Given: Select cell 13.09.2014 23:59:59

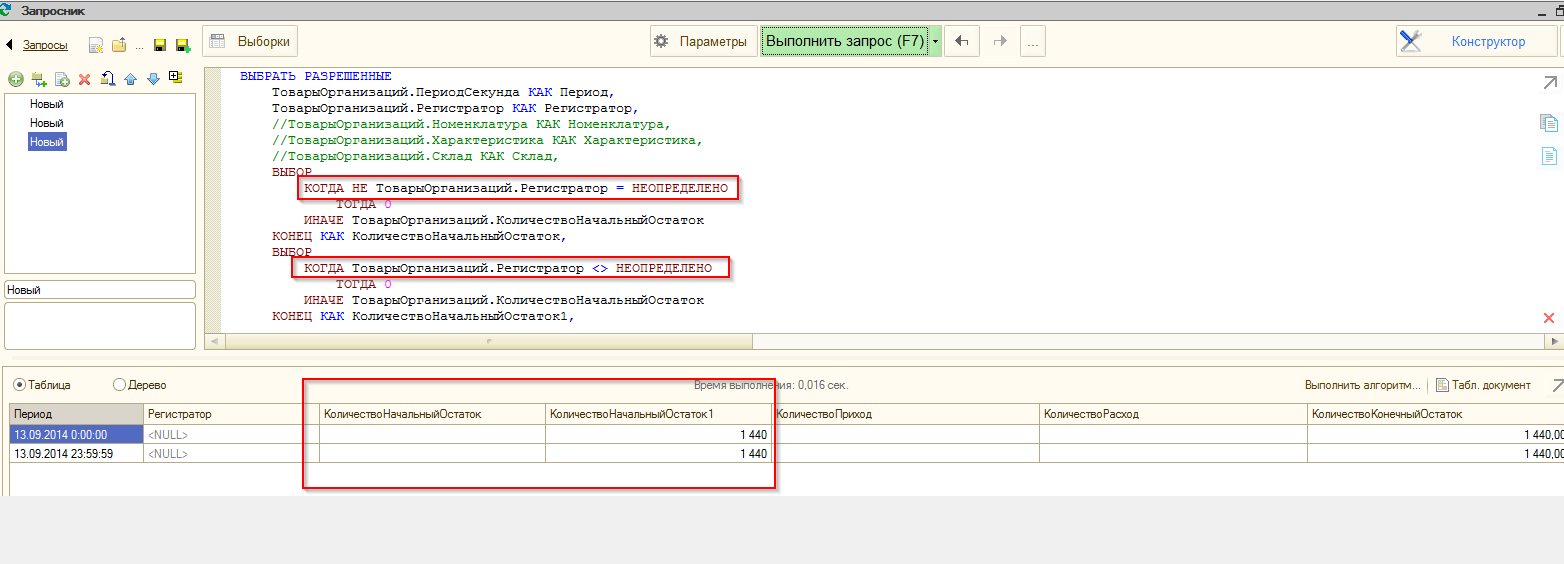Looking at the screenshot, I should [x=76, y=454].
